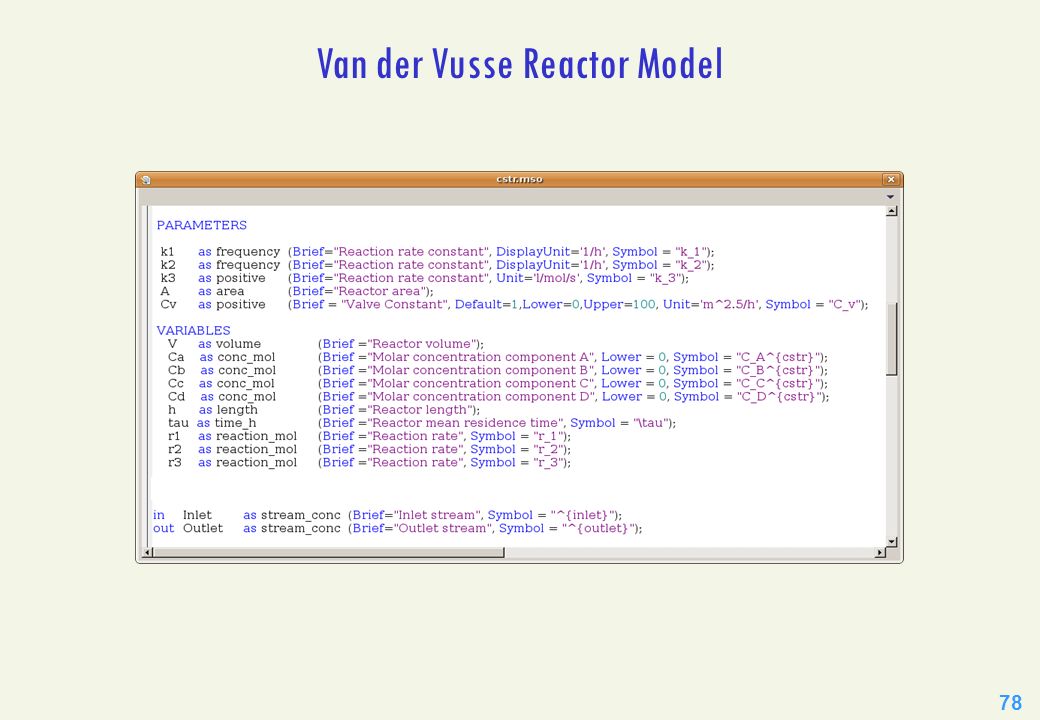Click the cstr.mso window menu icon
Image resolution: width=1040 pixels, height=720 pixels.
[x=146, y=180]
